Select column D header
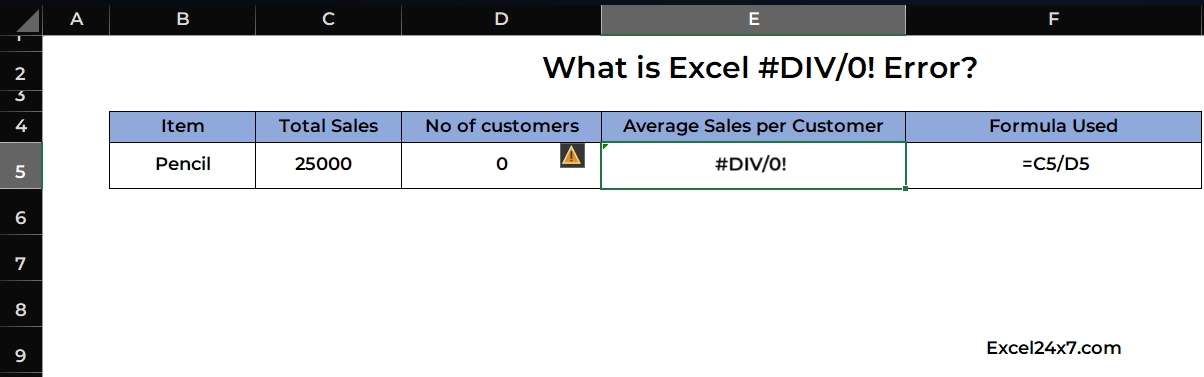Viewport: 1204px width, 377px height. (x=501, y=20)
